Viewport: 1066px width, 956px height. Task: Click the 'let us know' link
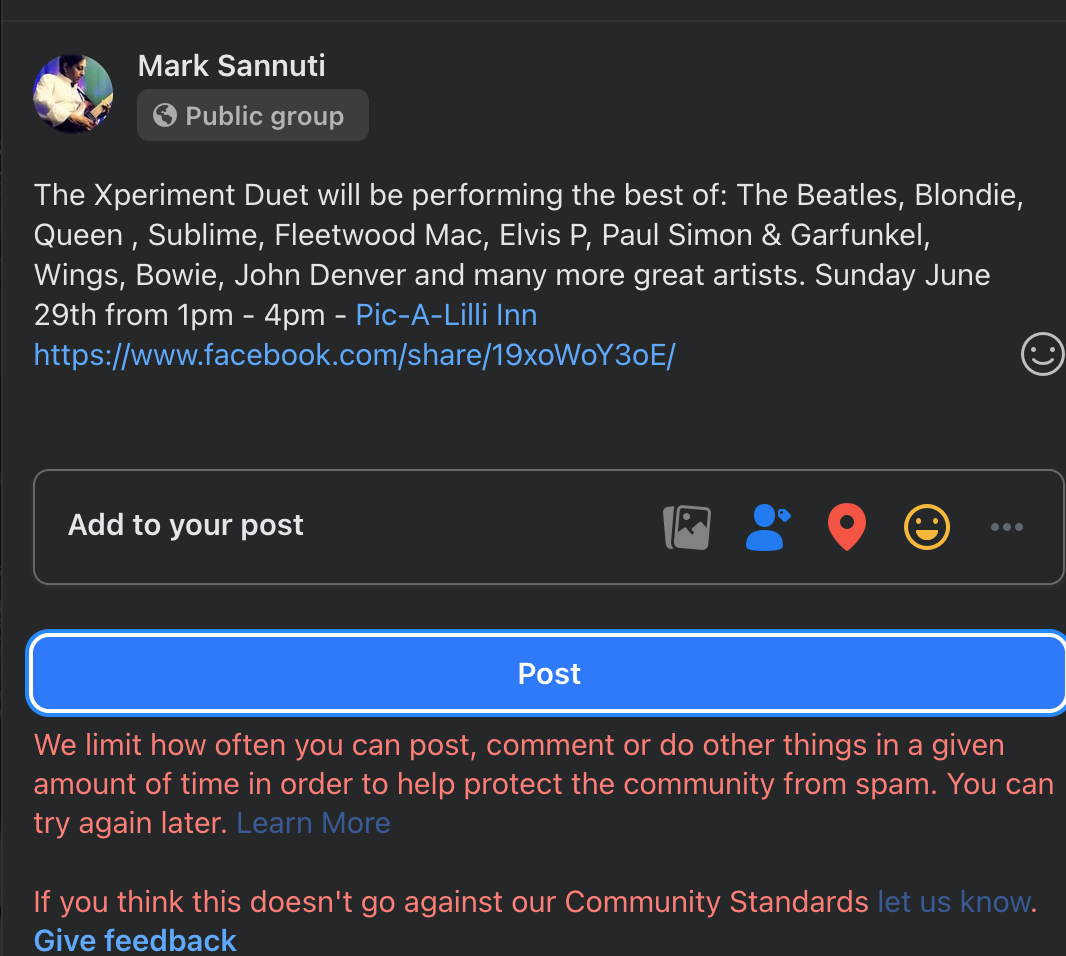point(954,902)
